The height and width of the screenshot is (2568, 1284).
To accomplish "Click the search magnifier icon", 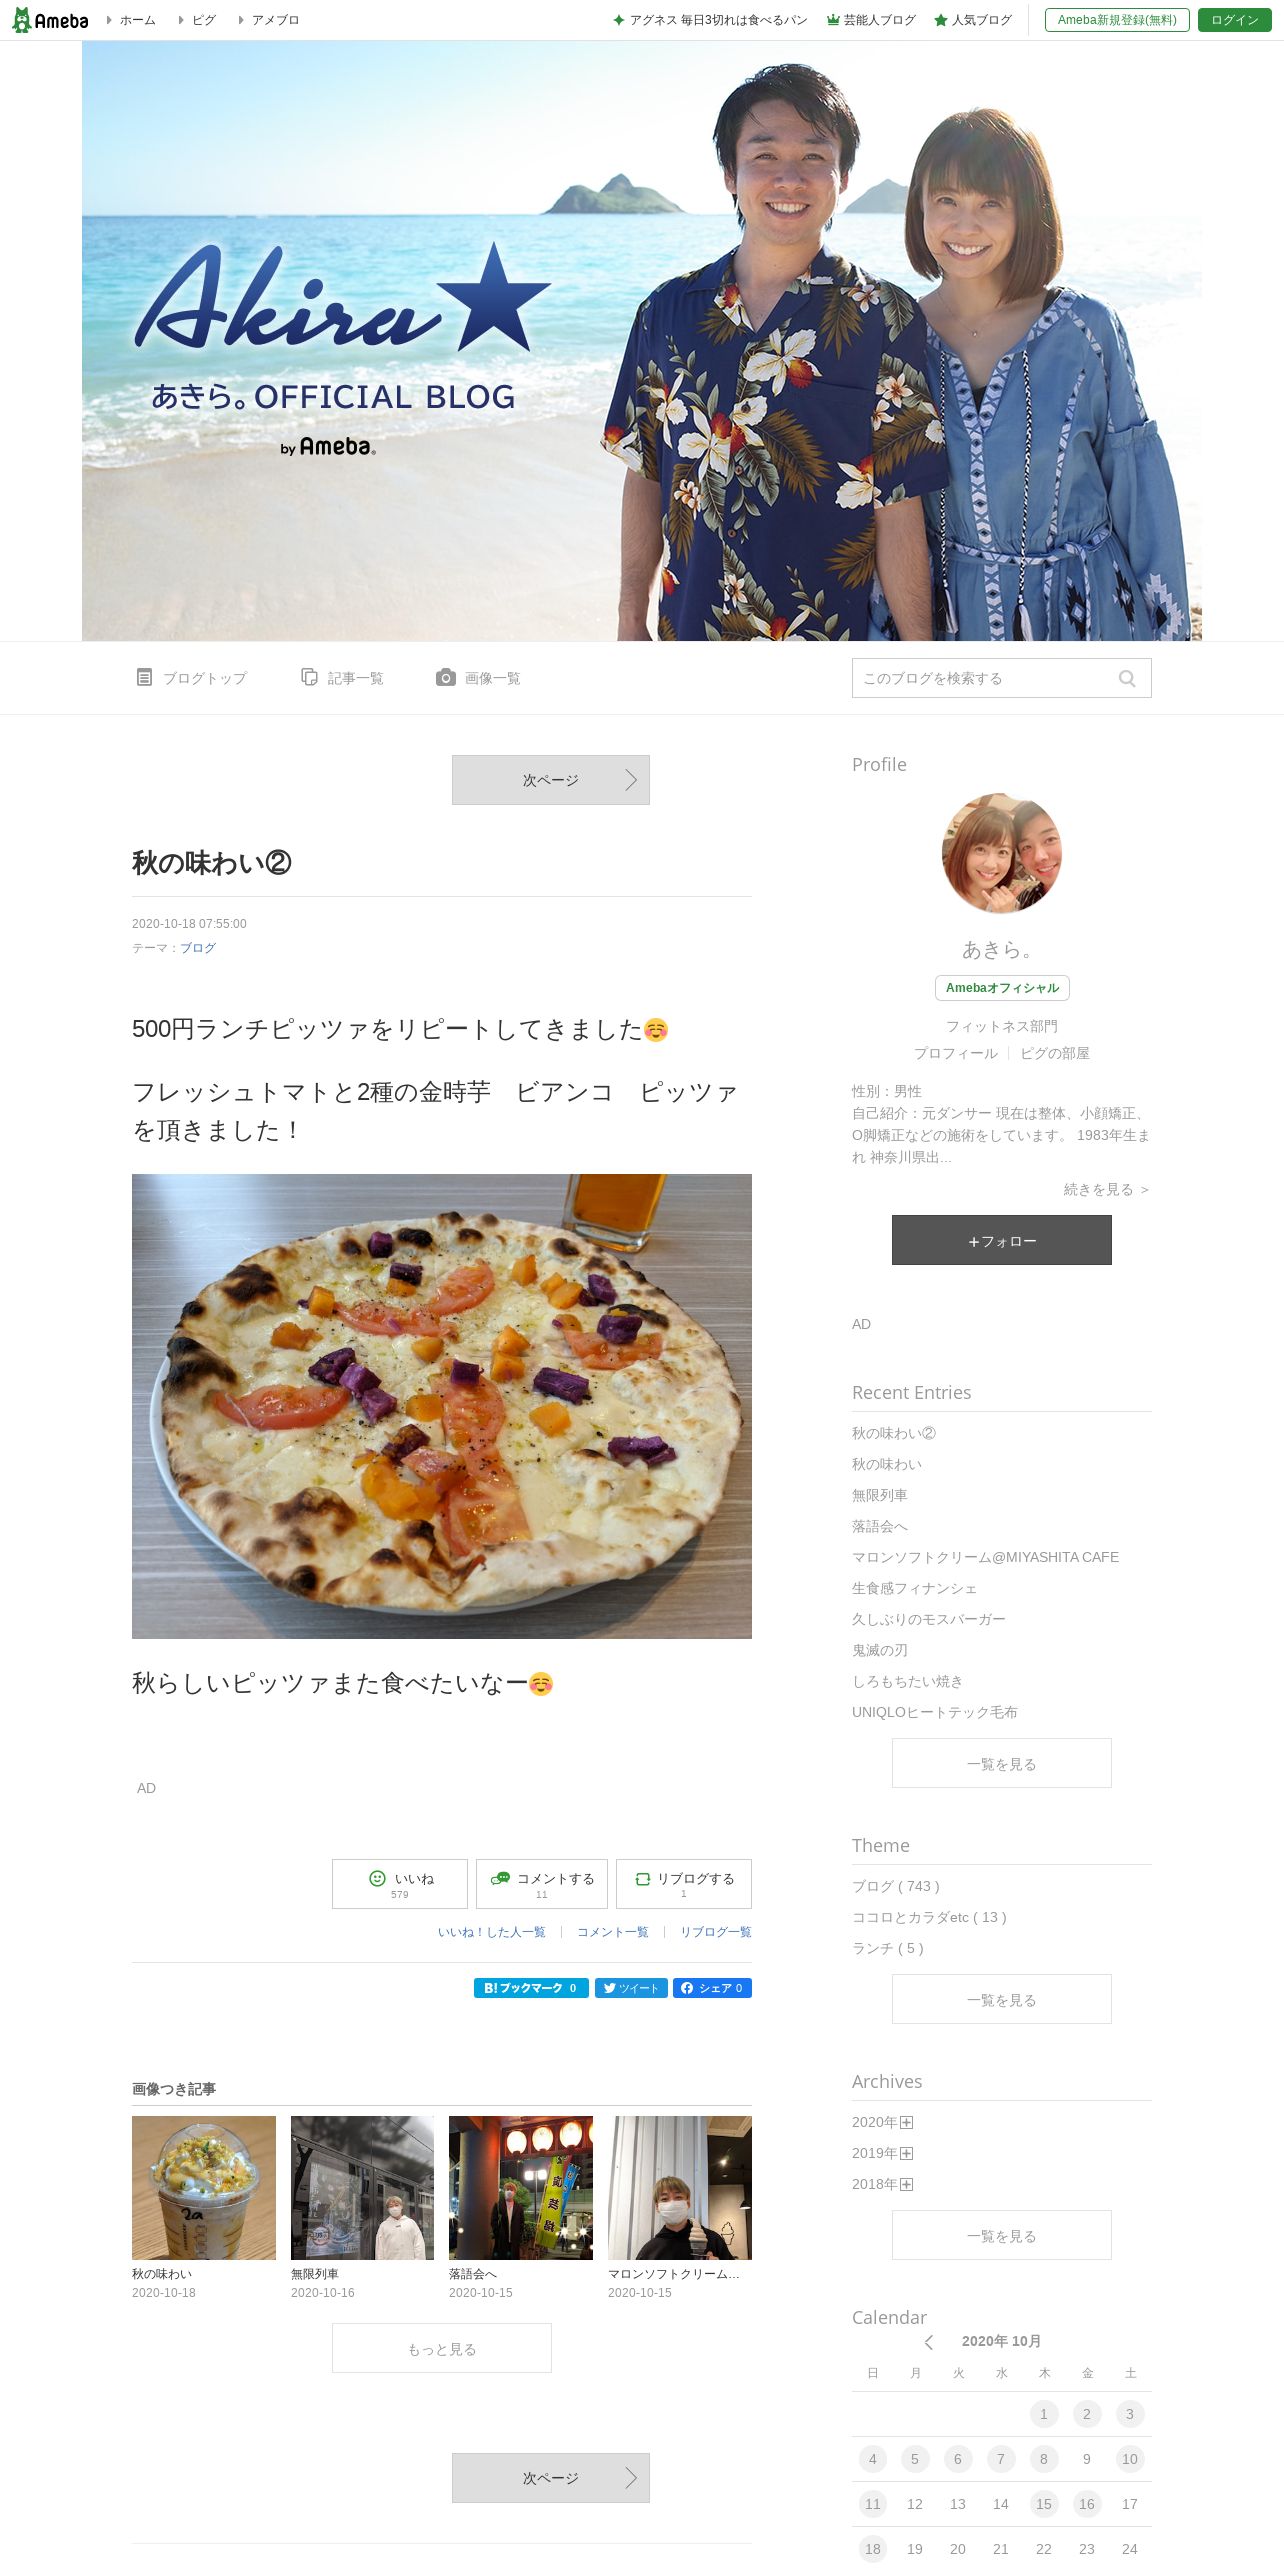I will [1127, 678].
